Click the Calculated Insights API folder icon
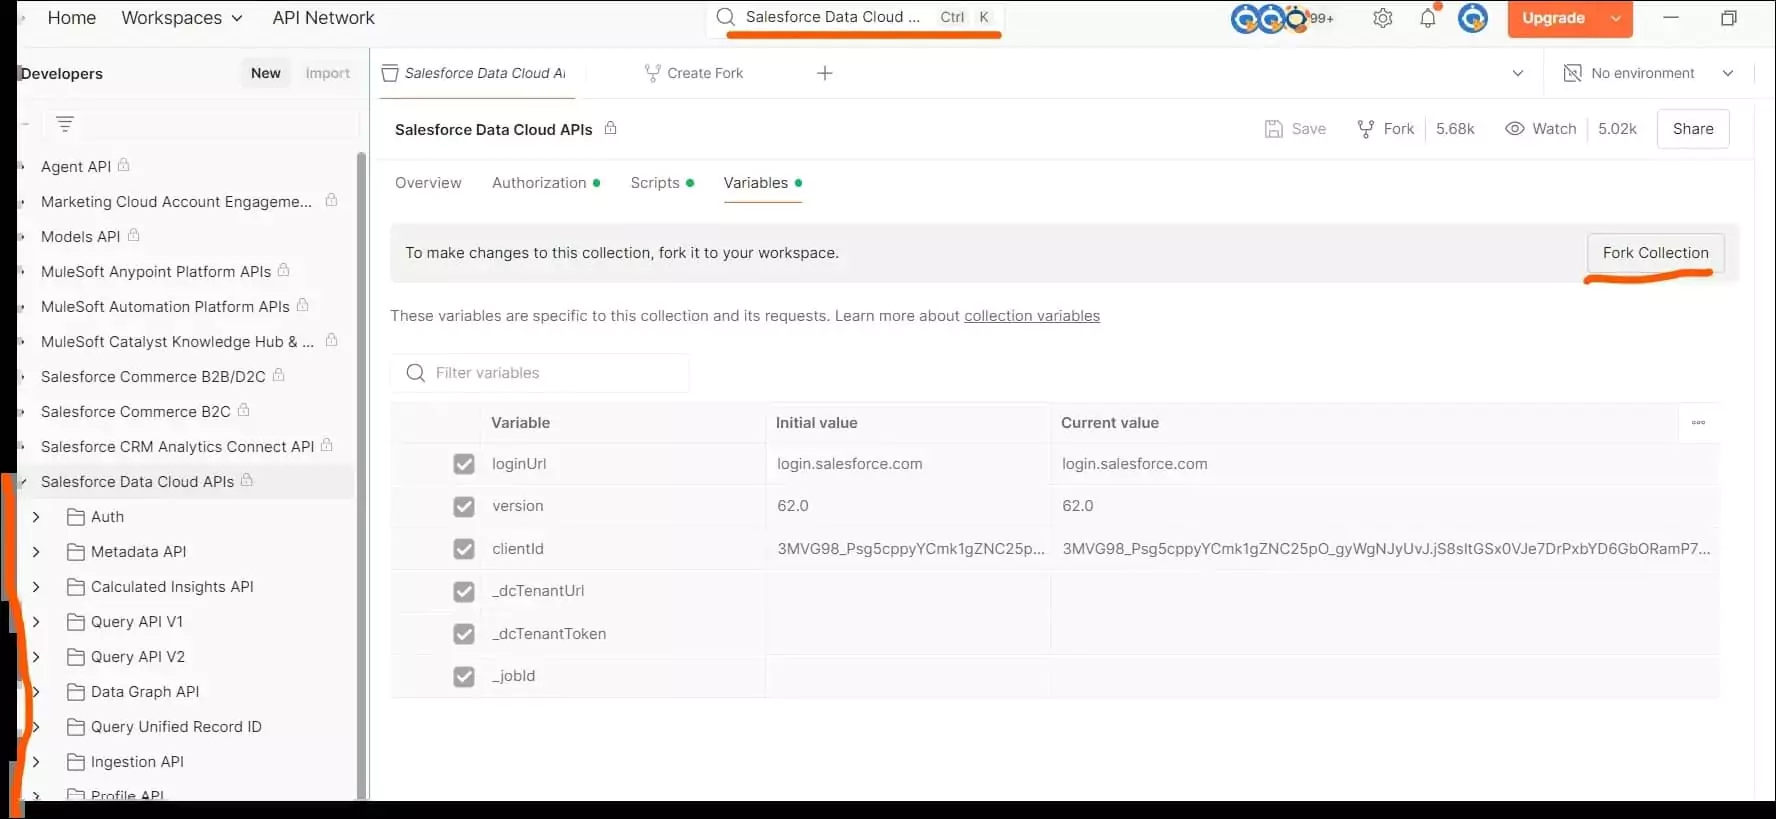The height and width of the screenshot is (819, 1776). point(75,587)
